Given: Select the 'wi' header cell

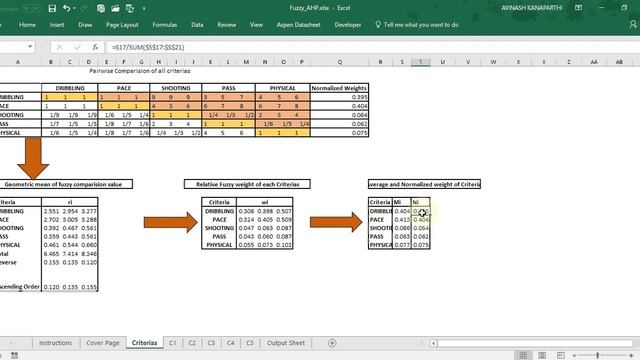Looking at the screenshot, I should click(264, 202).
